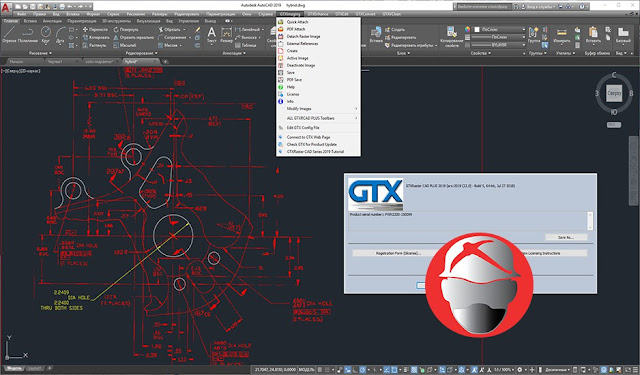640x375 pixels.
Task: Select the Круг (Circle) tool
Action: pyautogui.click(x=46, y=35)
